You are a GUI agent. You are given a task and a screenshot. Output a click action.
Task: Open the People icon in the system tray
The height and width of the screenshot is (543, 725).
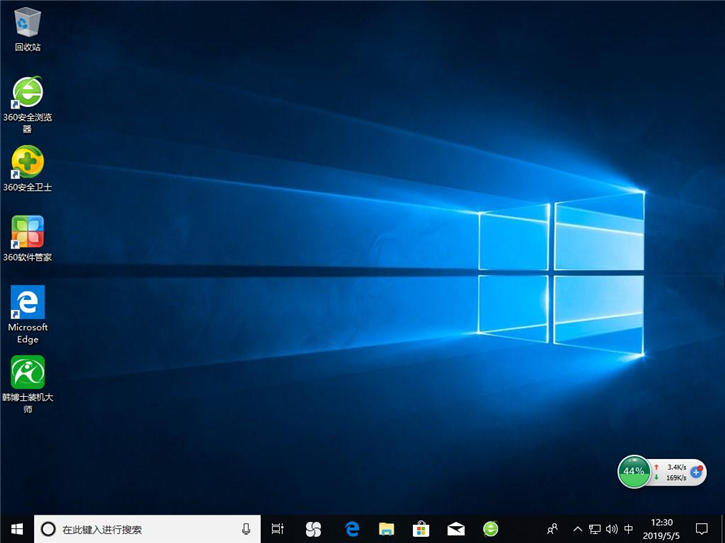[x=552, y=529]
